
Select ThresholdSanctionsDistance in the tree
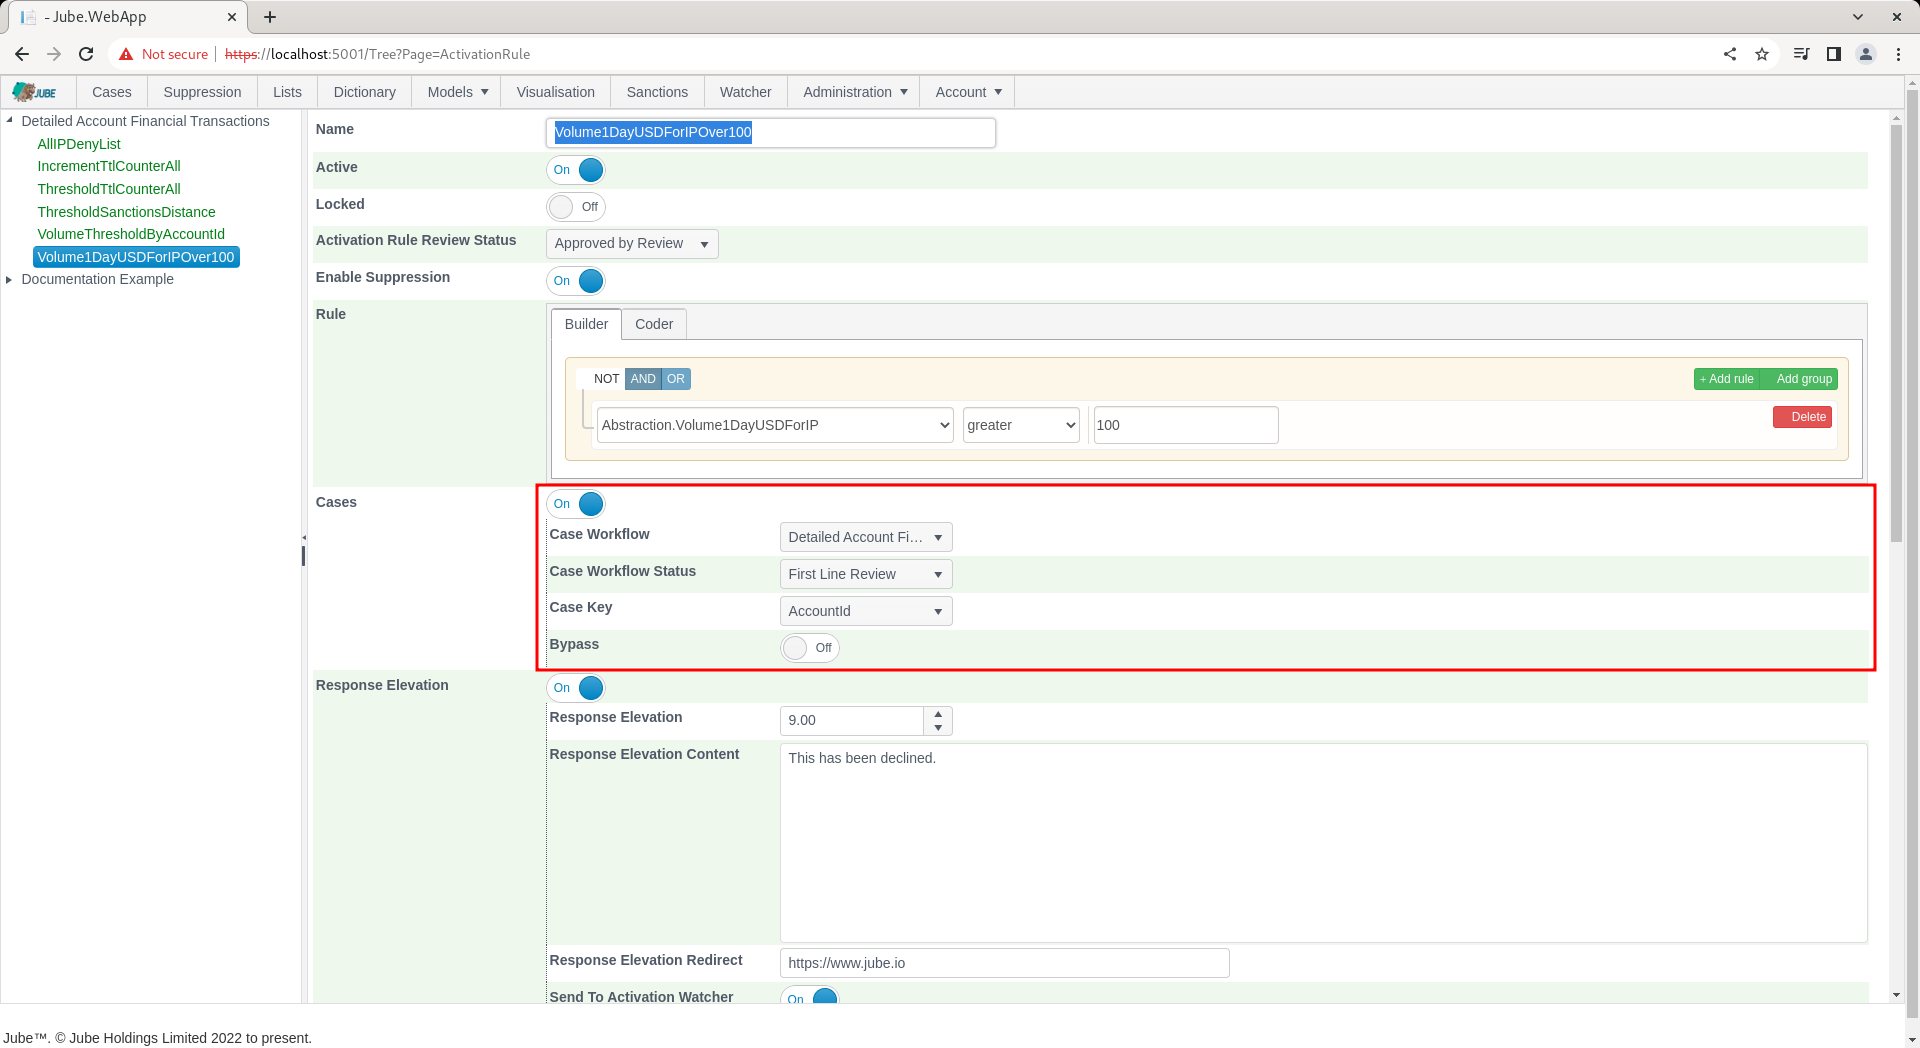pos(126,212)
